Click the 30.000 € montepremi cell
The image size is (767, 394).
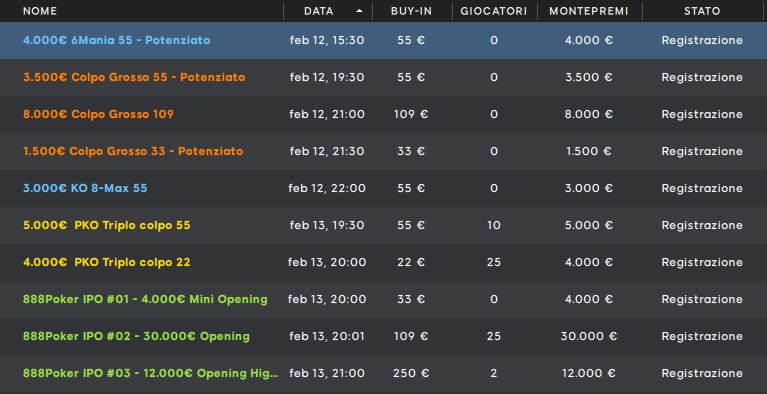coord(589,336)
